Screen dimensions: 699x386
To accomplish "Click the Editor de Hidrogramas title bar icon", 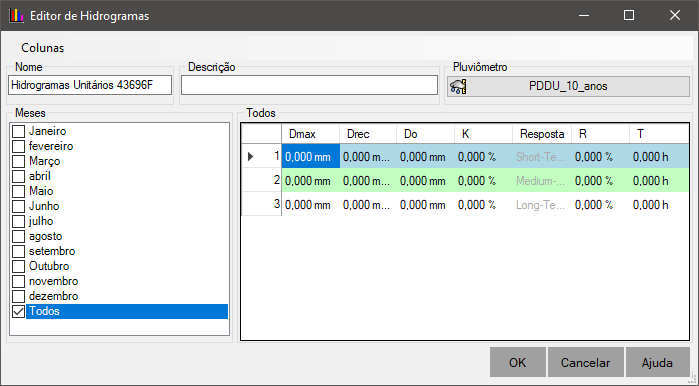I will [x=16, y=16].
